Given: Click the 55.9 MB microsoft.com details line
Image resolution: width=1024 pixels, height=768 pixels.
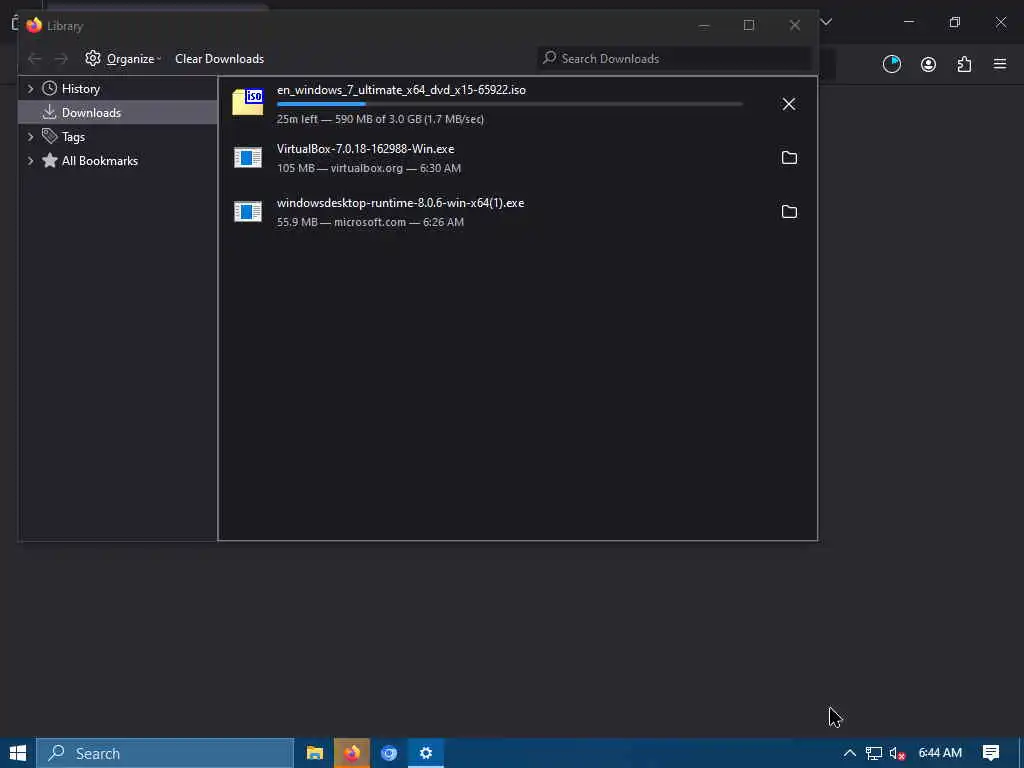Looking at the screenshot, I should coord(370,222).
